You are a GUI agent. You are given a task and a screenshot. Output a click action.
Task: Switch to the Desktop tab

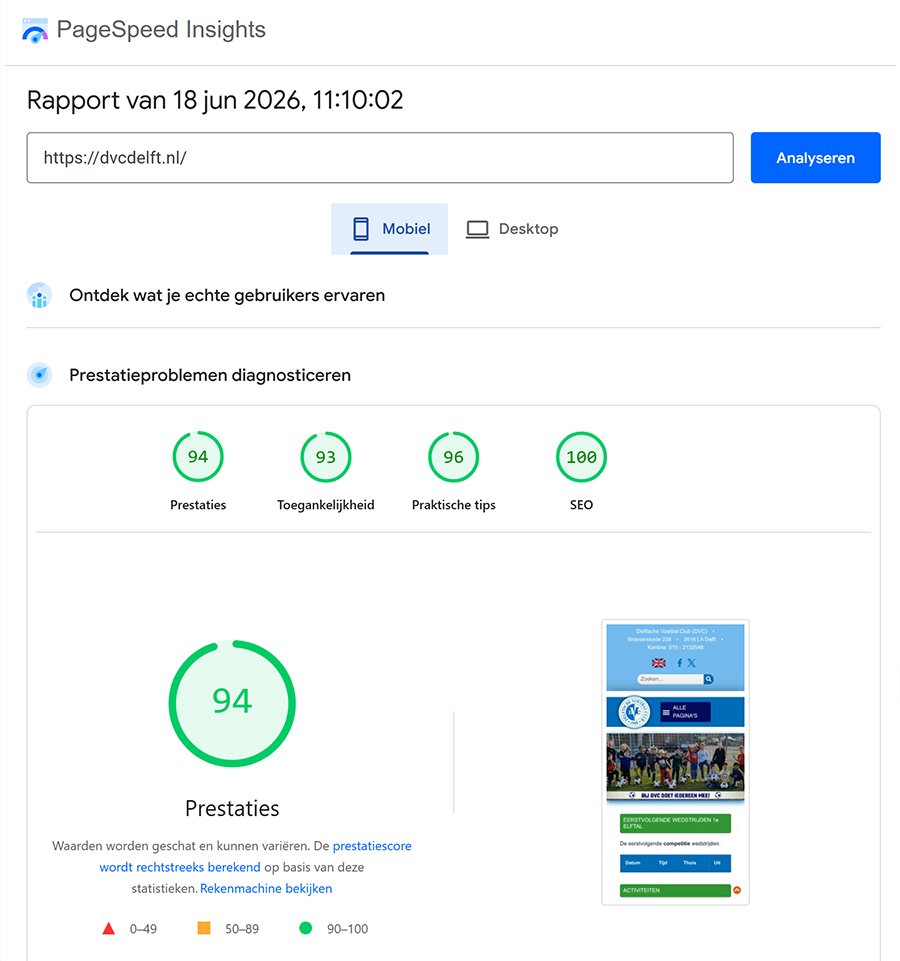(x=512, y=229)
